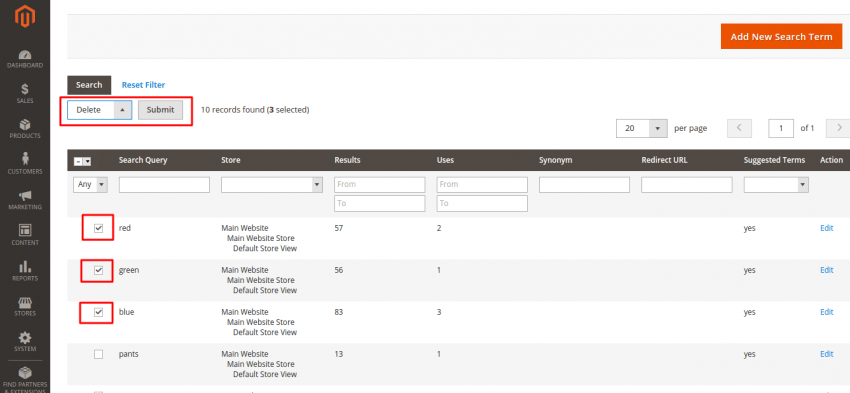Viewport: 850px width, 393px height.
Task: Open the Delete actions dropdown
Action: click(x=99, y=110)
